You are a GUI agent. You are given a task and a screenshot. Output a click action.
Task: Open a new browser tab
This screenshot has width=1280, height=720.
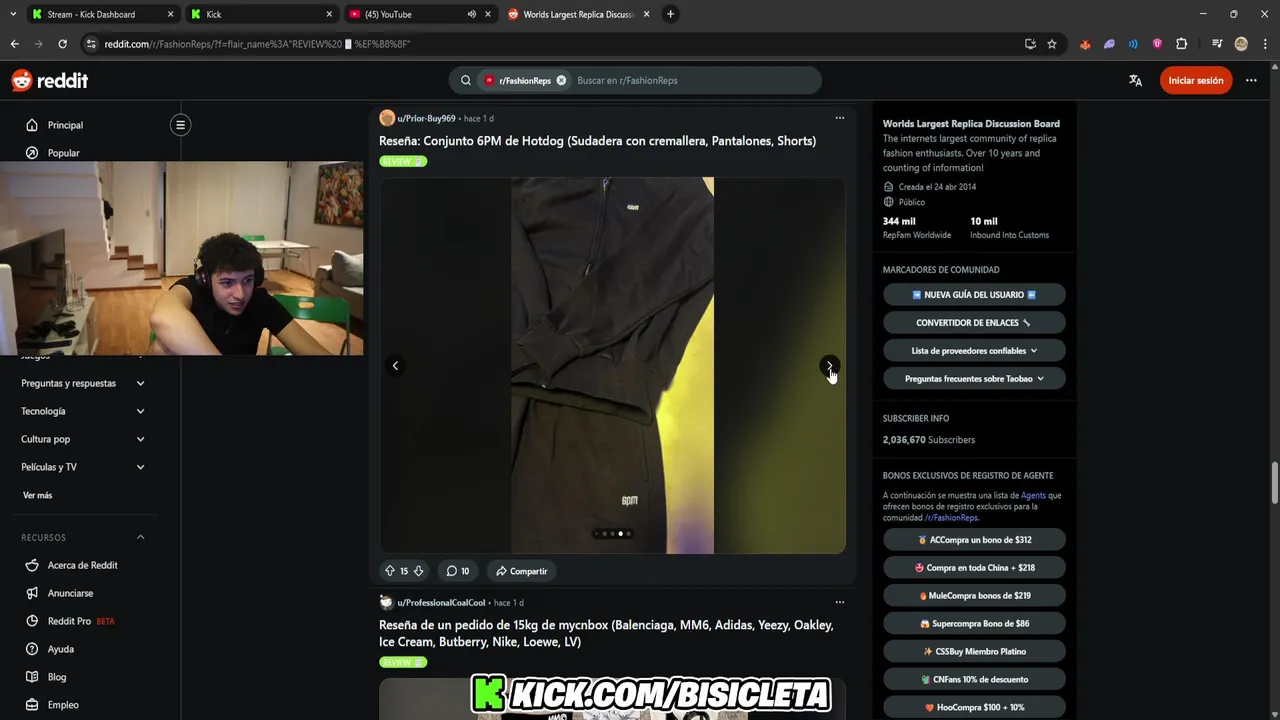point(670,14)
